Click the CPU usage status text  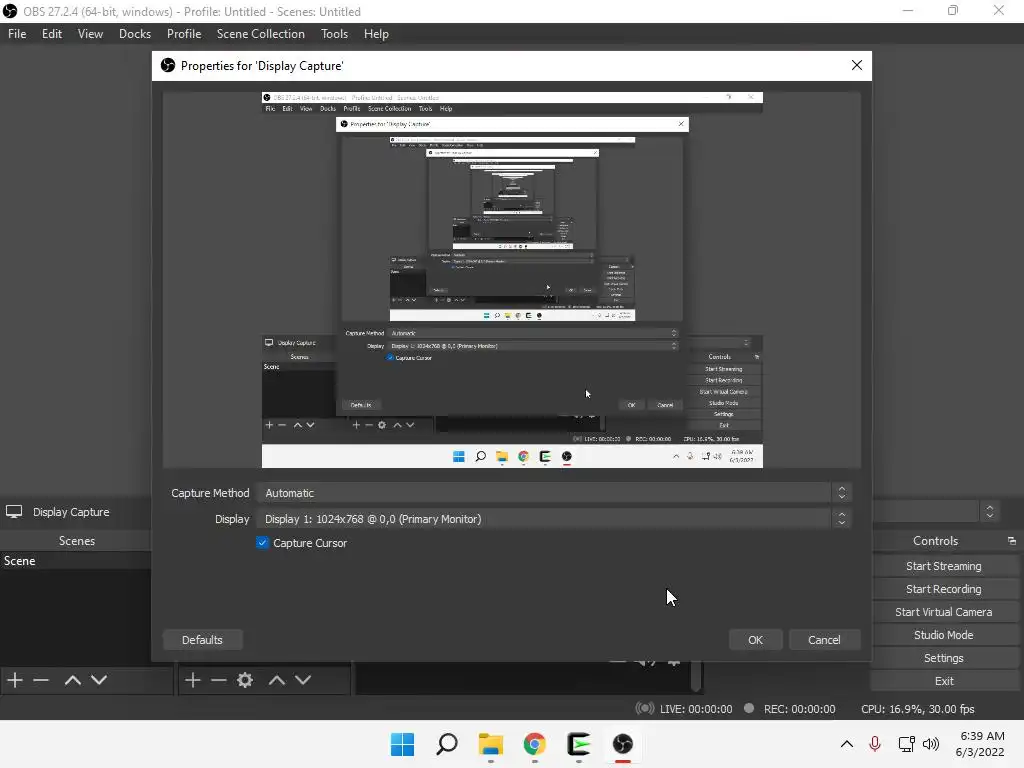918,709
